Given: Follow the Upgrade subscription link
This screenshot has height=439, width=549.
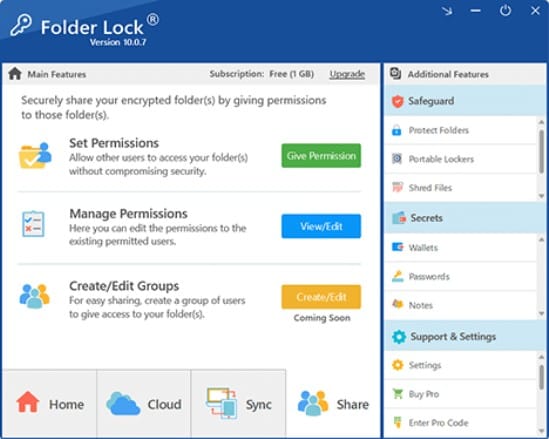Looking at the screenshot, I should click(347, 74).
